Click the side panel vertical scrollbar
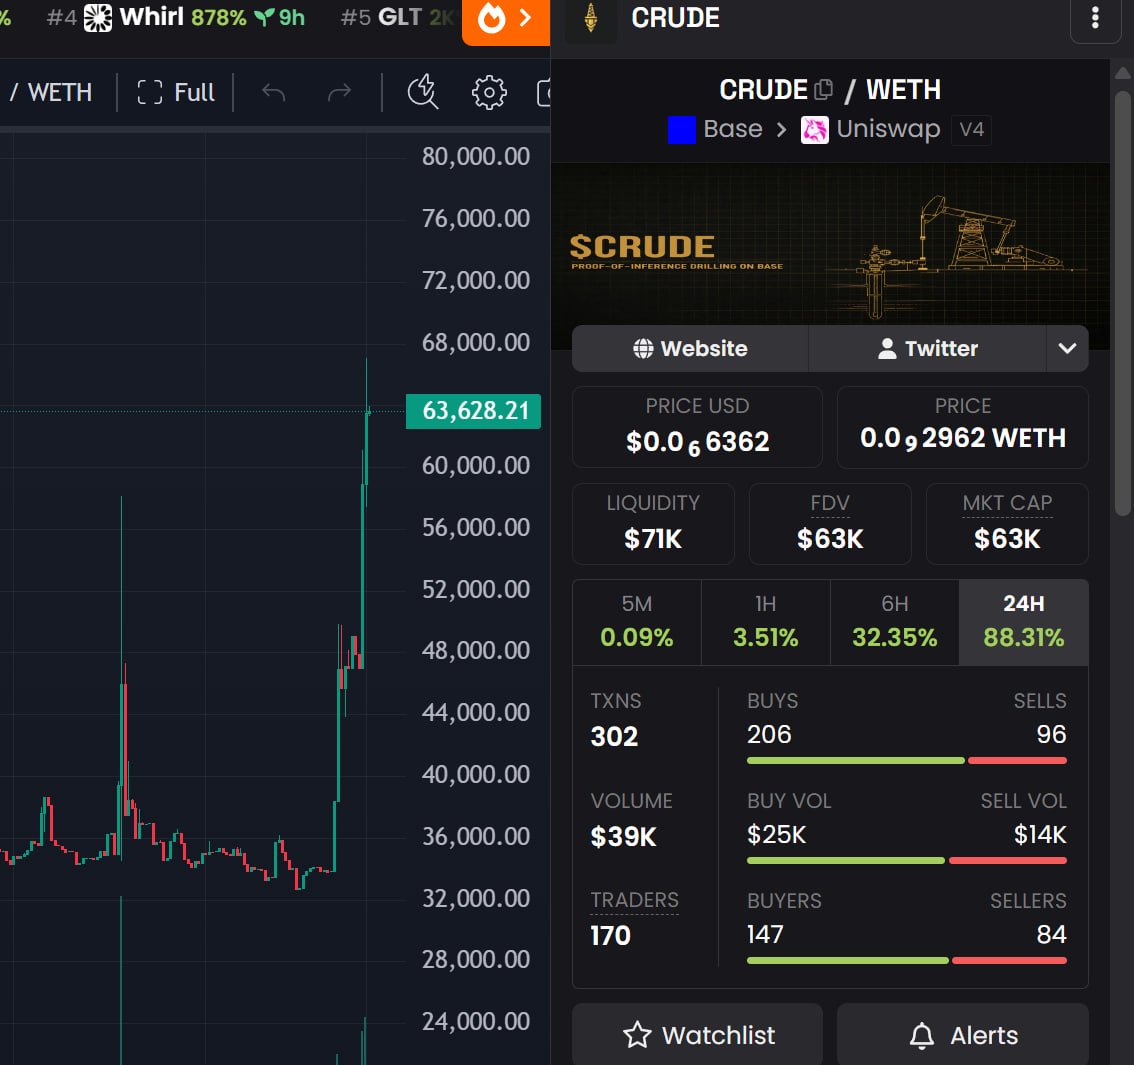1134x1065 pixels. click(1122, 304)
